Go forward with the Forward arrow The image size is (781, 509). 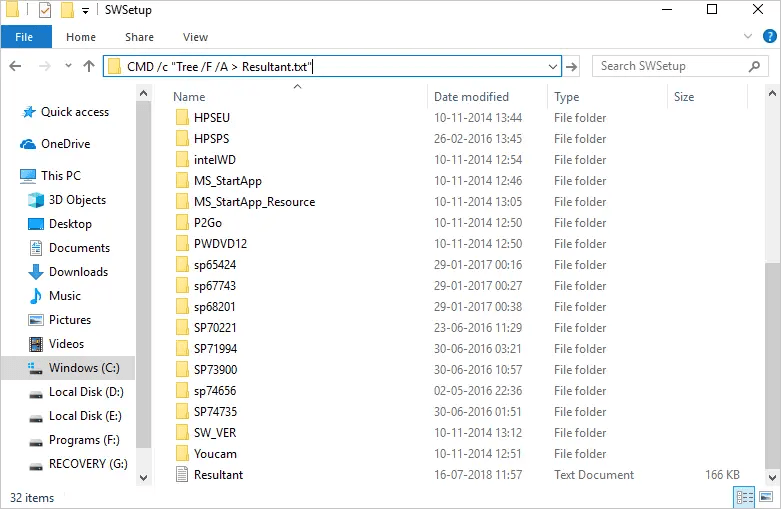45,66
